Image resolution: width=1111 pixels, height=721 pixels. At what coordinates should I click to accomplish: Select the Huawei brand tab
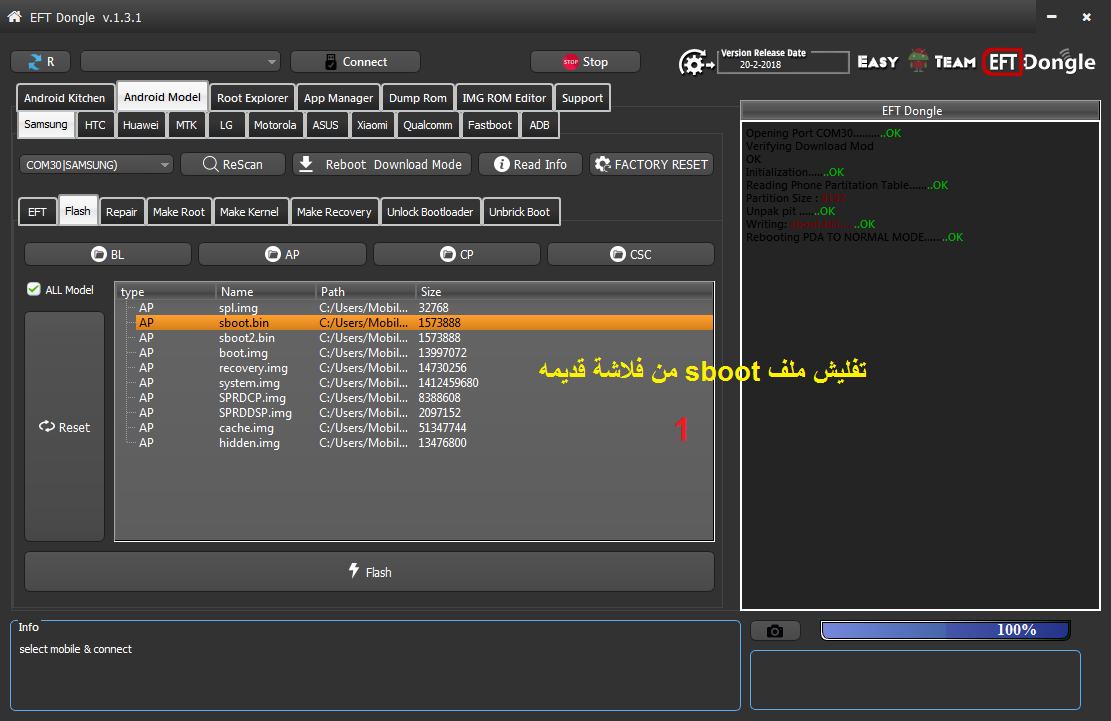point(140,125)
